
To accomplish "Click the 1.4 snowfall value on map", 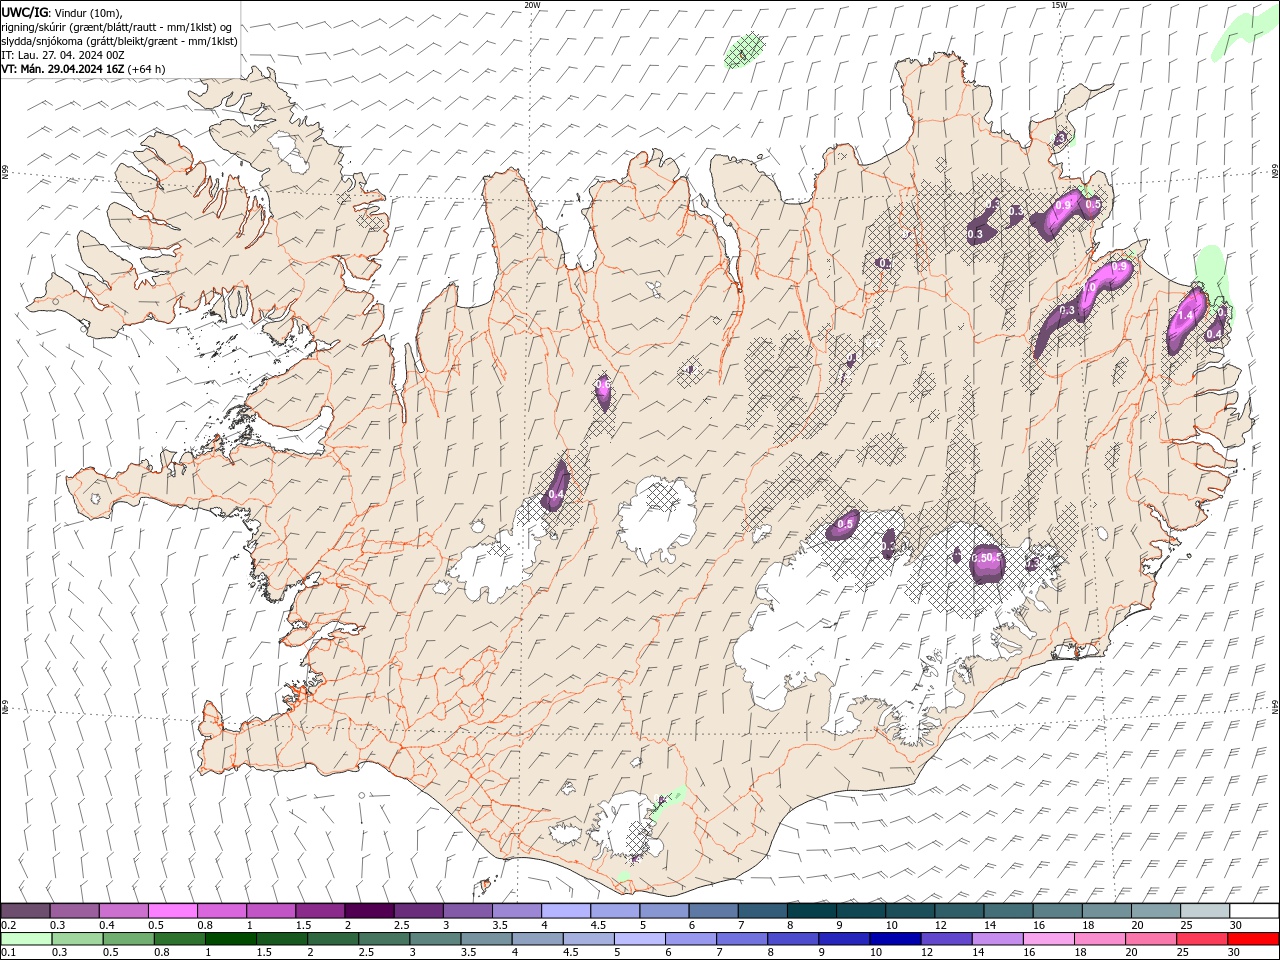I will pyautogui.click(x=1186, y=315).
